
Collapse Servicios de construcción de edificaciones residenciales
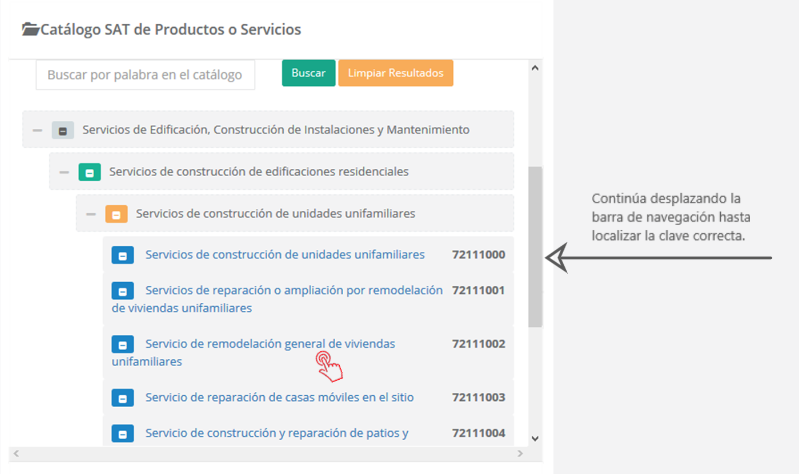64,172
